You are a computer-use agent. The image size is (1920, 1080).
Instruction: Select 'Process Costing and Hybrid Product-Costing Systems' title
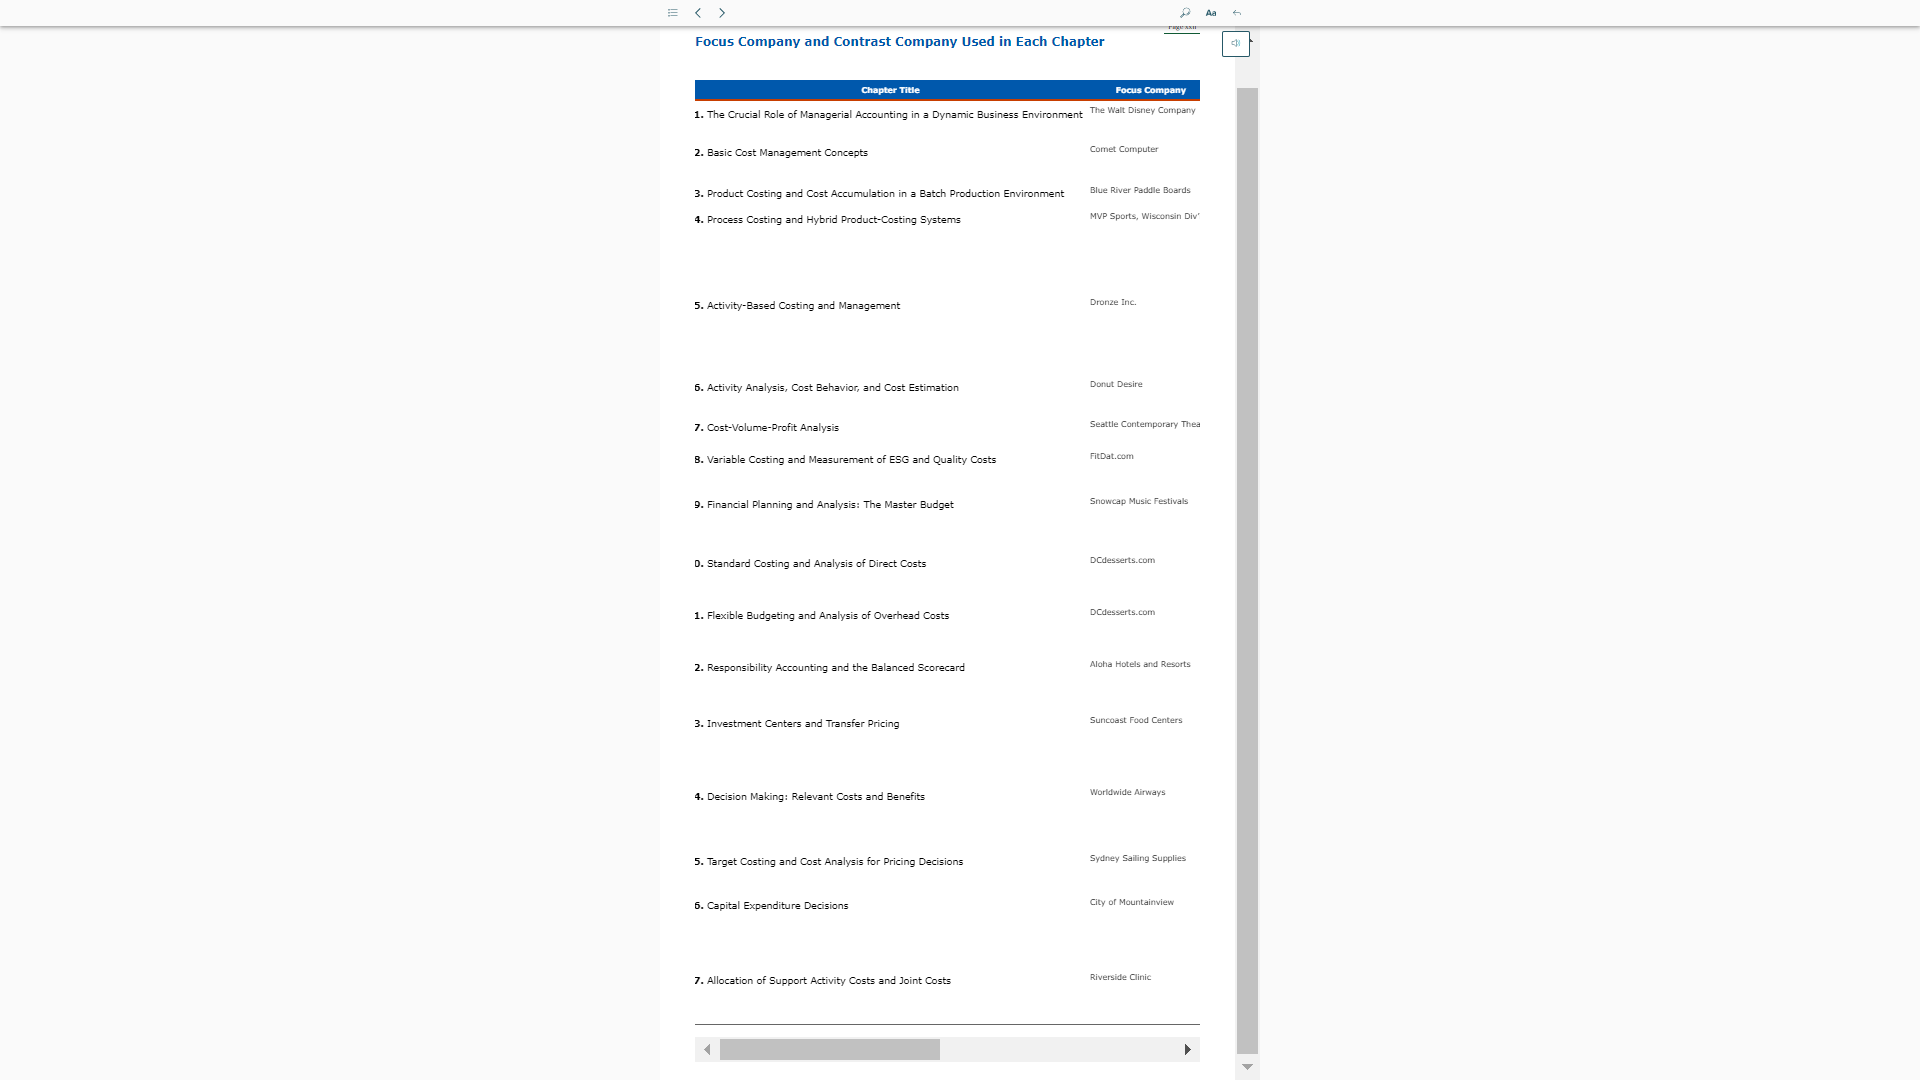833,220
